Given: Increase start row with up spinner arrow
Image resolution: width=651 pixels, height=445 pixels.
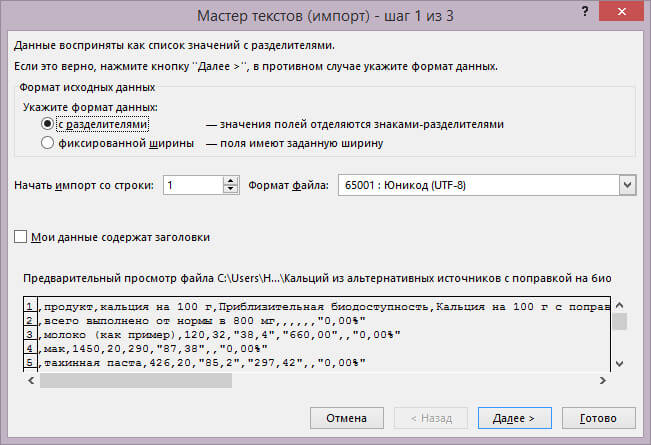Looking at the screenshot, I should point(231,180).
